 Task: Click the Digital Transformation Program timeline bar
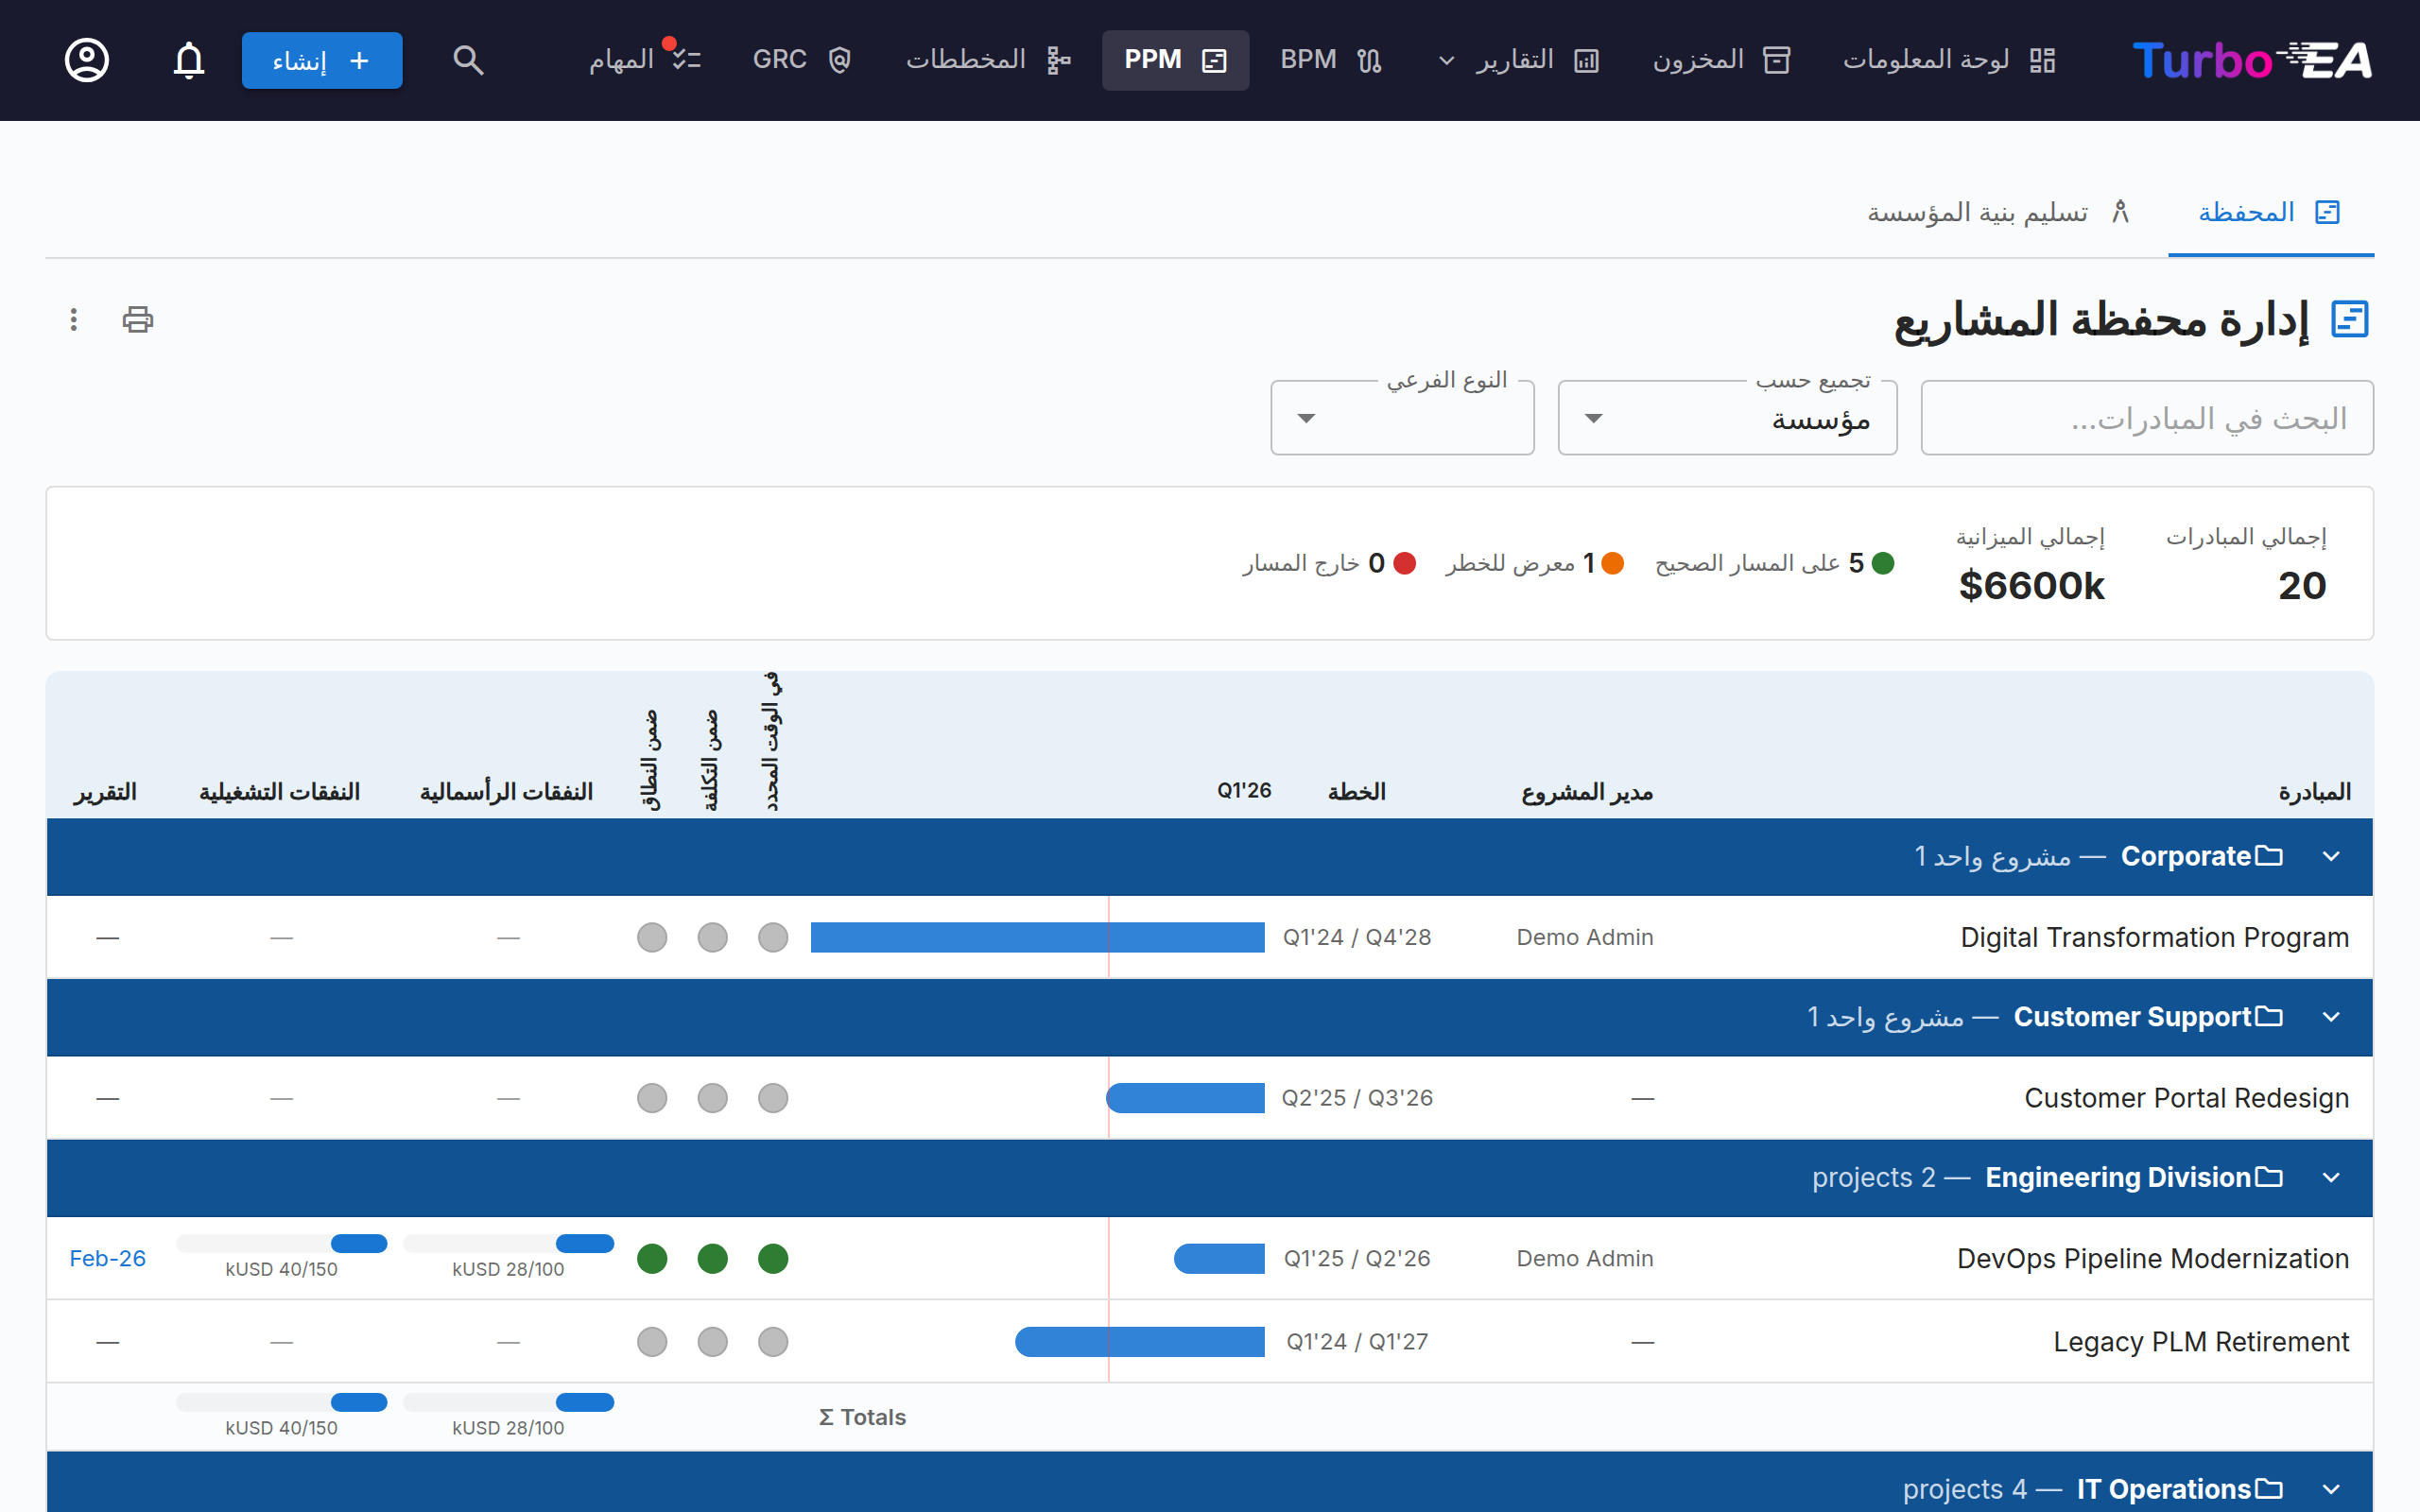pyautogui.click(x=1037, y=937)
